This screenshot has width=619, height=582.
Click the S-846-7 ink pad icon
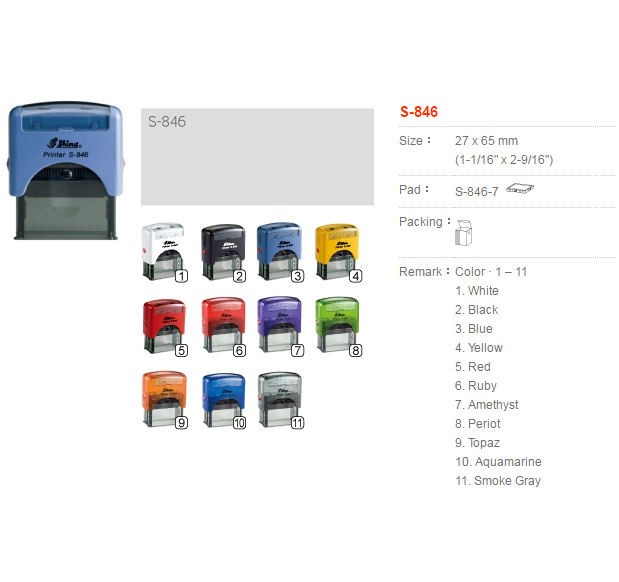[x=520, y=188]
